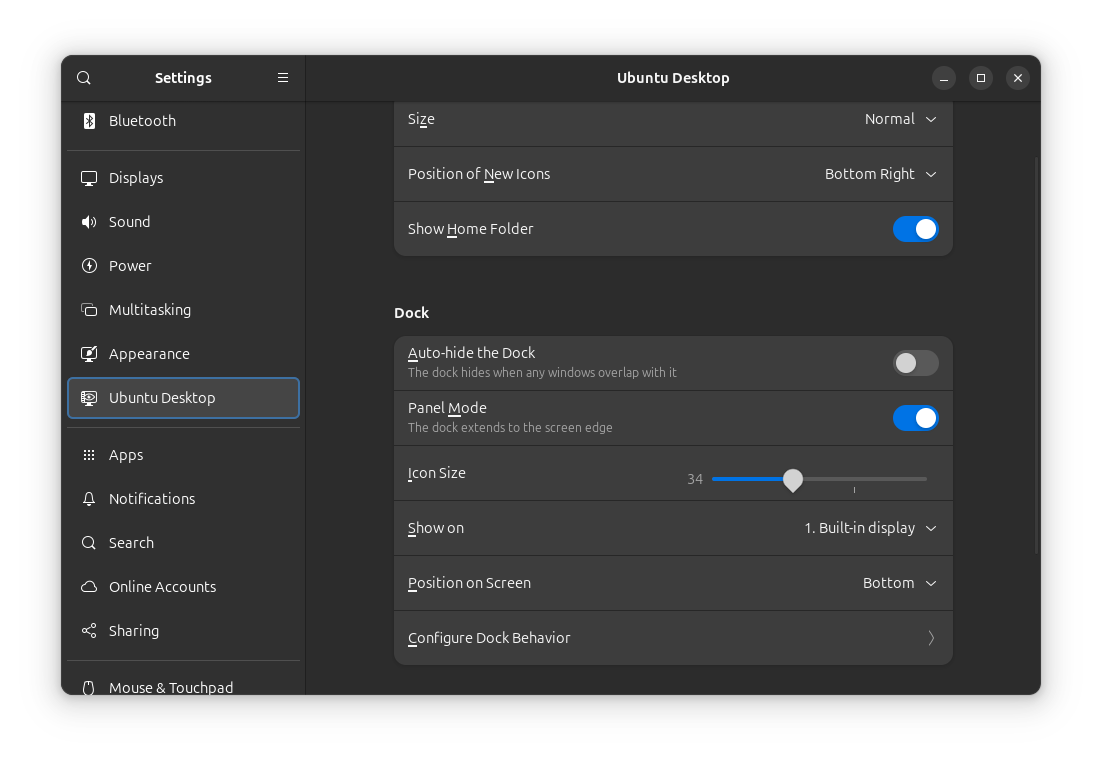This screenshot has height=762, width=1102.
Task: Click the Sound speaker icon
Action: coord(89,222)
